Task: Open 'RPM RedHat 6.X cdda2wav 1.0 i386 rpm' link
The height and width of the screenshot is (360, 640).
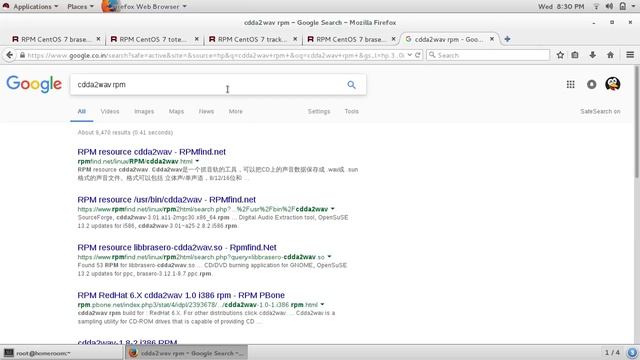Action: coord(181,295)
